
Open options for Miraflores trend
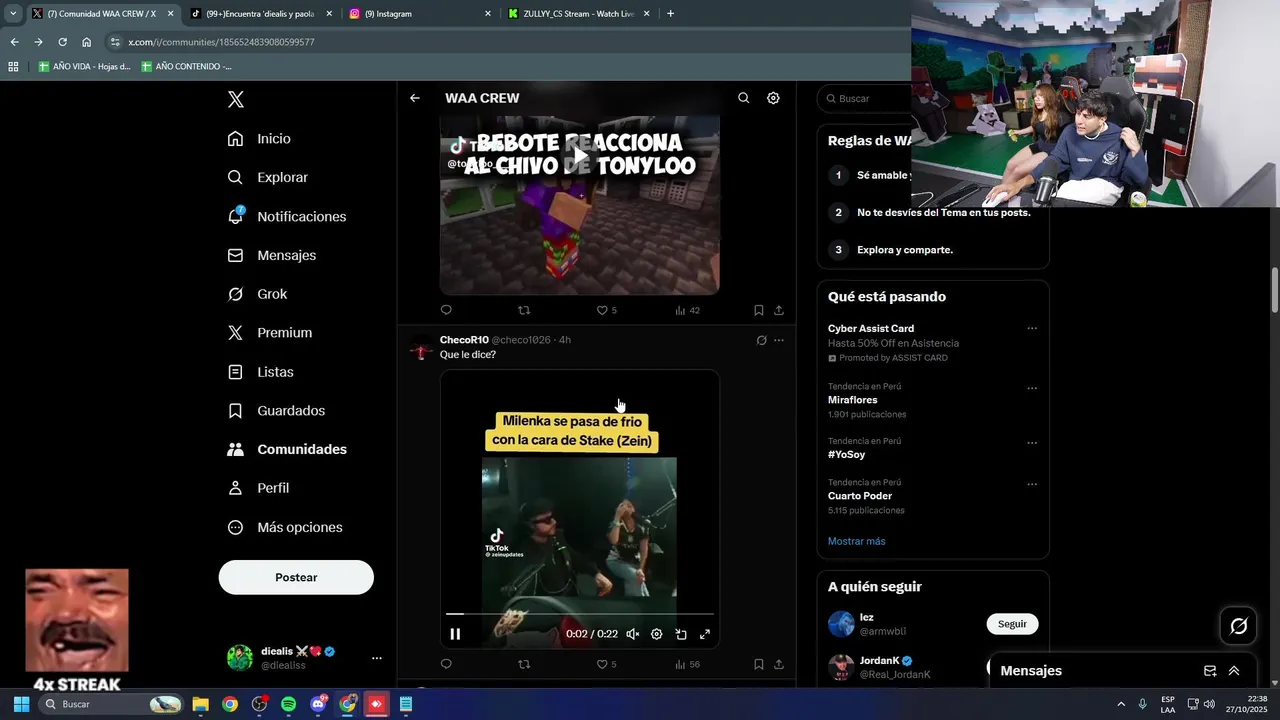coord(1032,388)
